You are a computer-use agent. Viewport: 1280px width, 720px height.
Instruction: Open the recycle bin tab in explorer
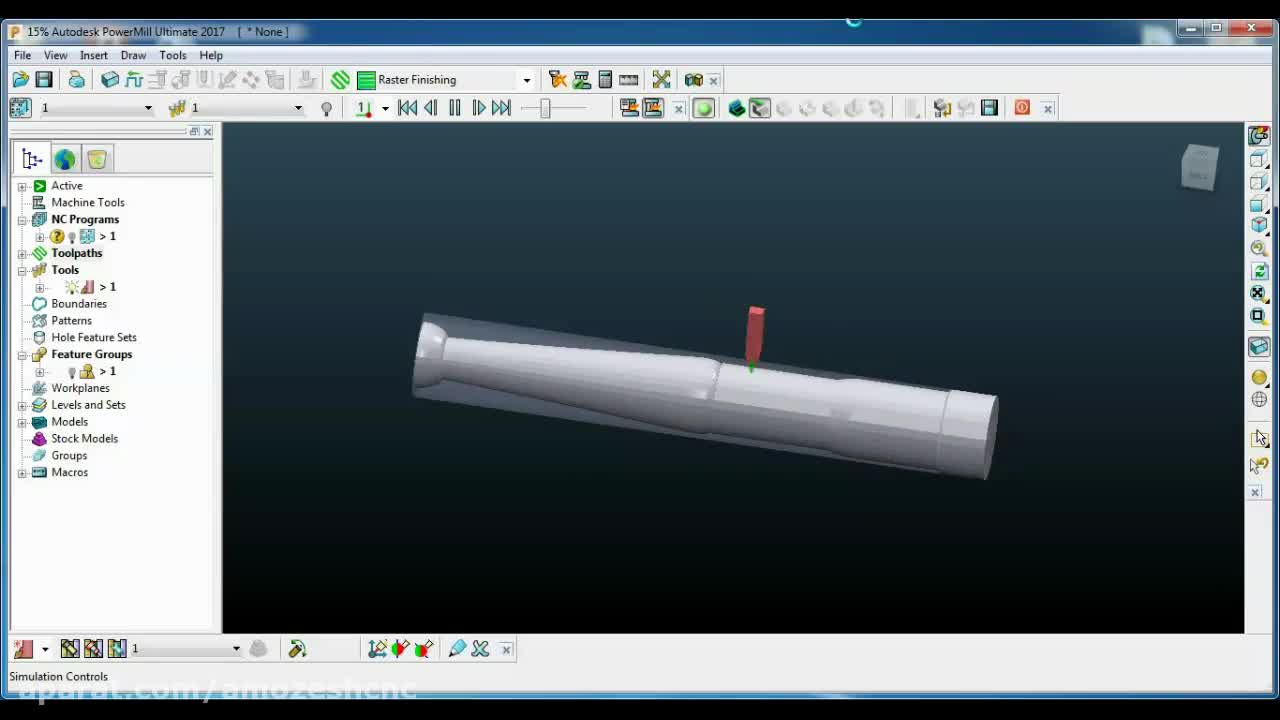pyautogui.click(x=97, y=159)
